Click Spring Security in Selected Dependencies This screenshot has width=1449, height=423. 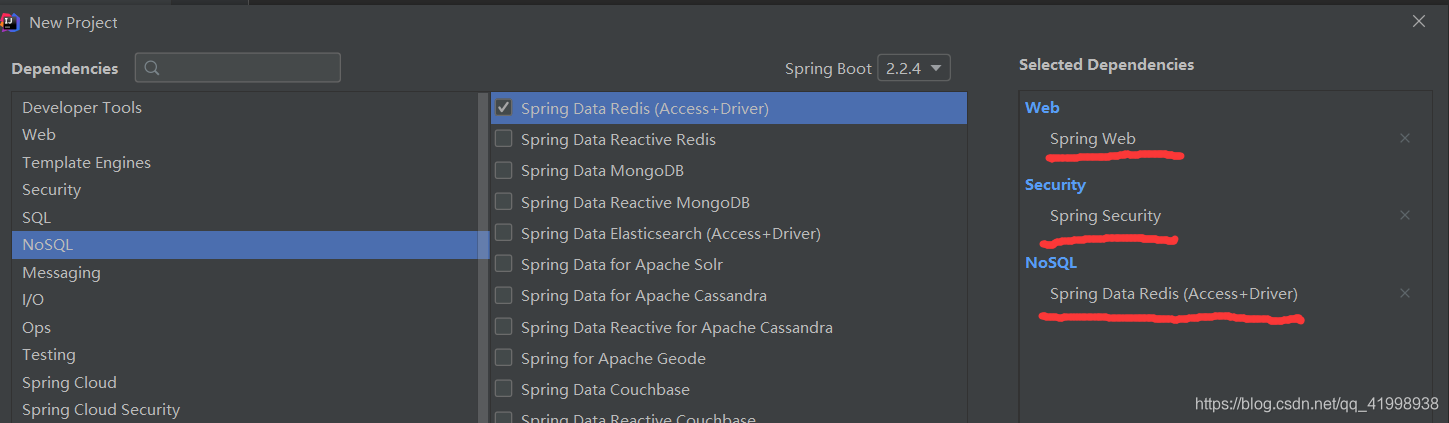click(x=1105, y=215)
